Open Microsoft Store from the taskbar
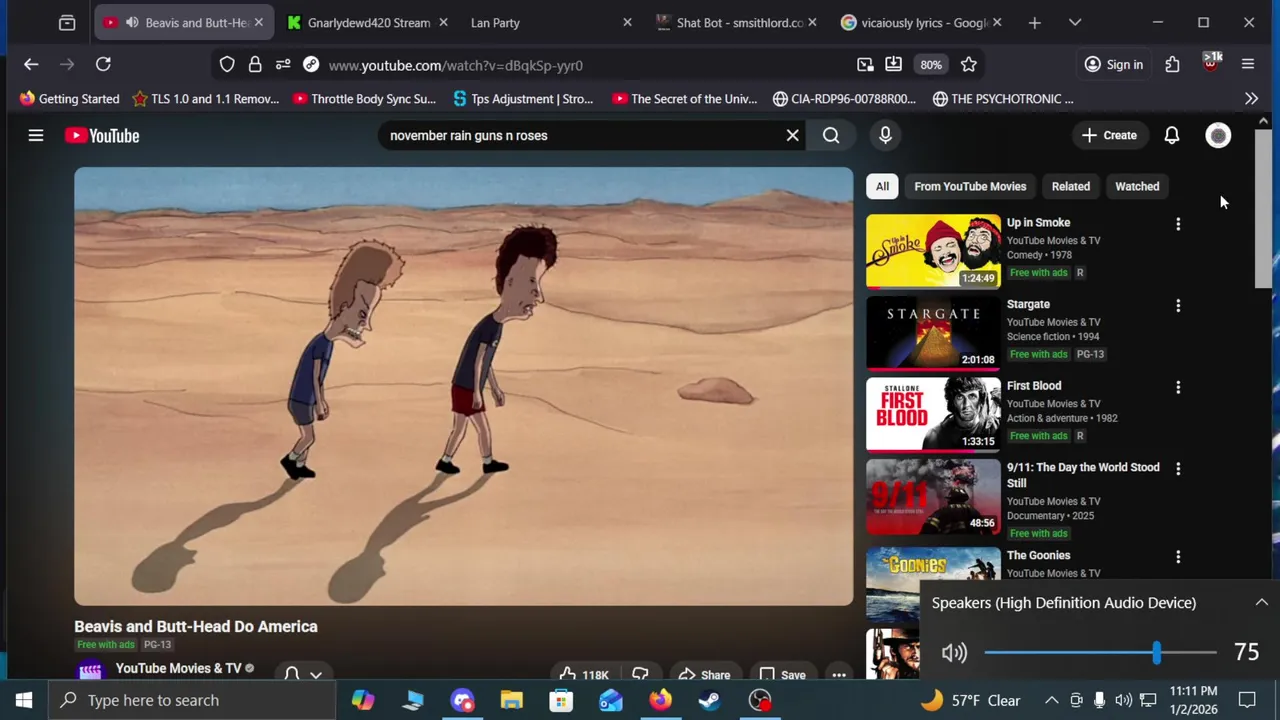Screen dimensions: 1280x720 point(561,700)
